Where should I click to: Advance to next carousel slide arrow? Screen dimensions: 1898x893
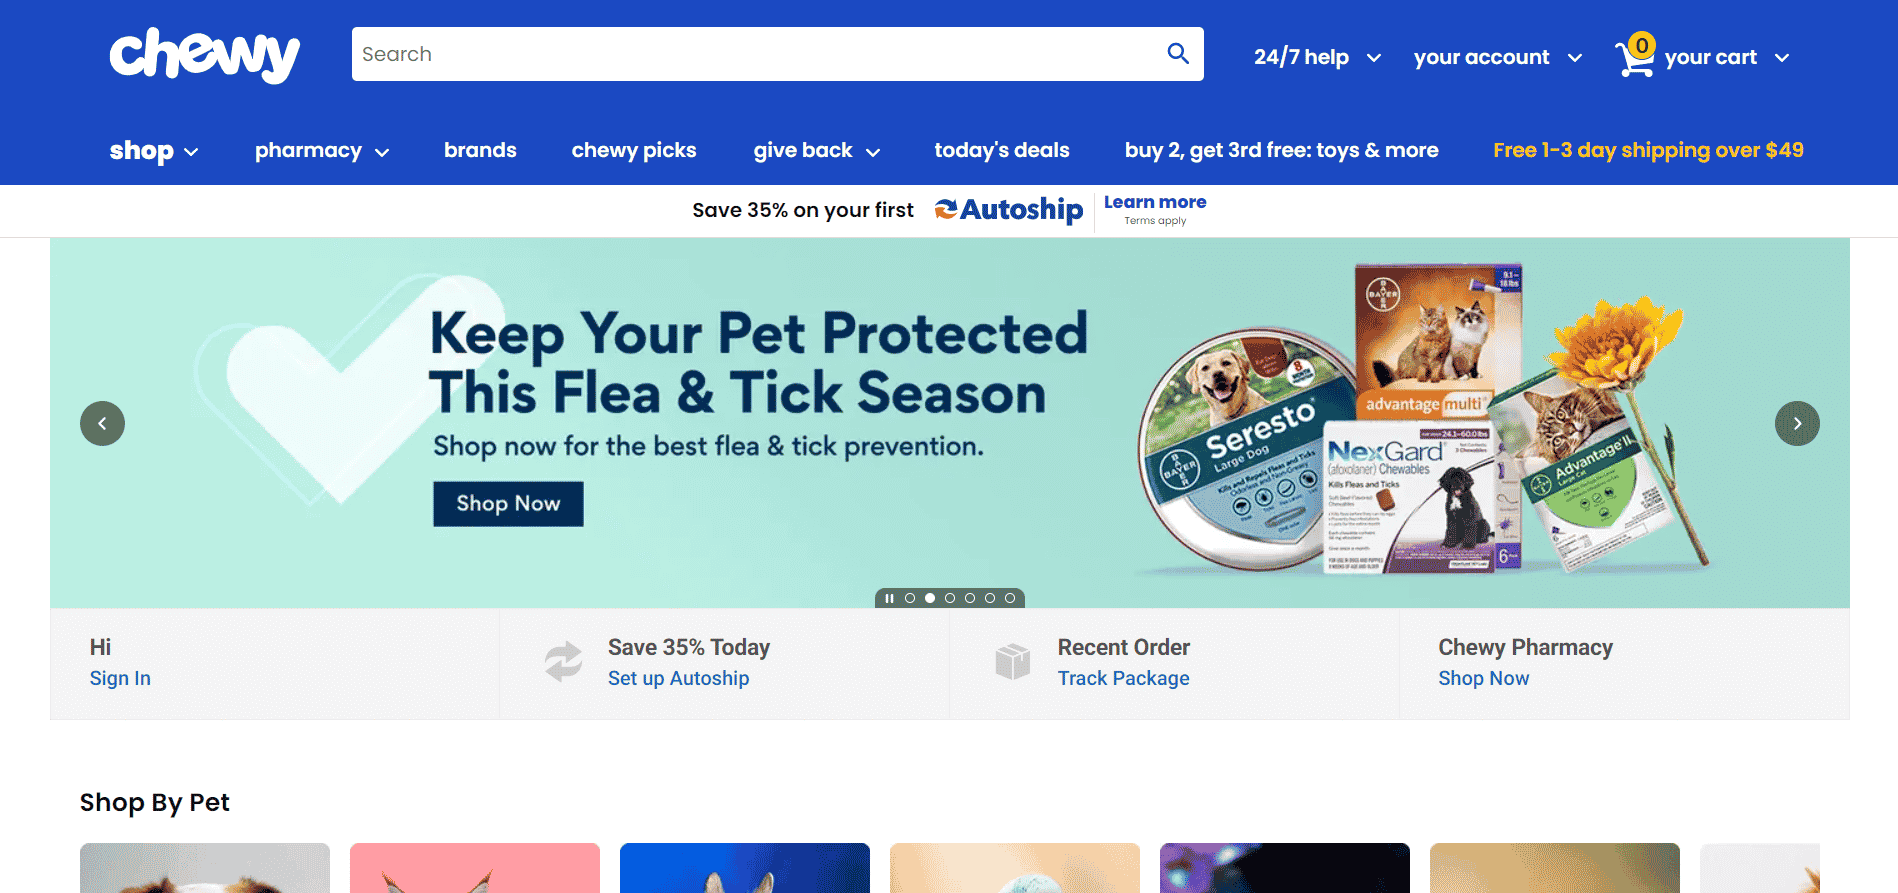pos(1797,423)
